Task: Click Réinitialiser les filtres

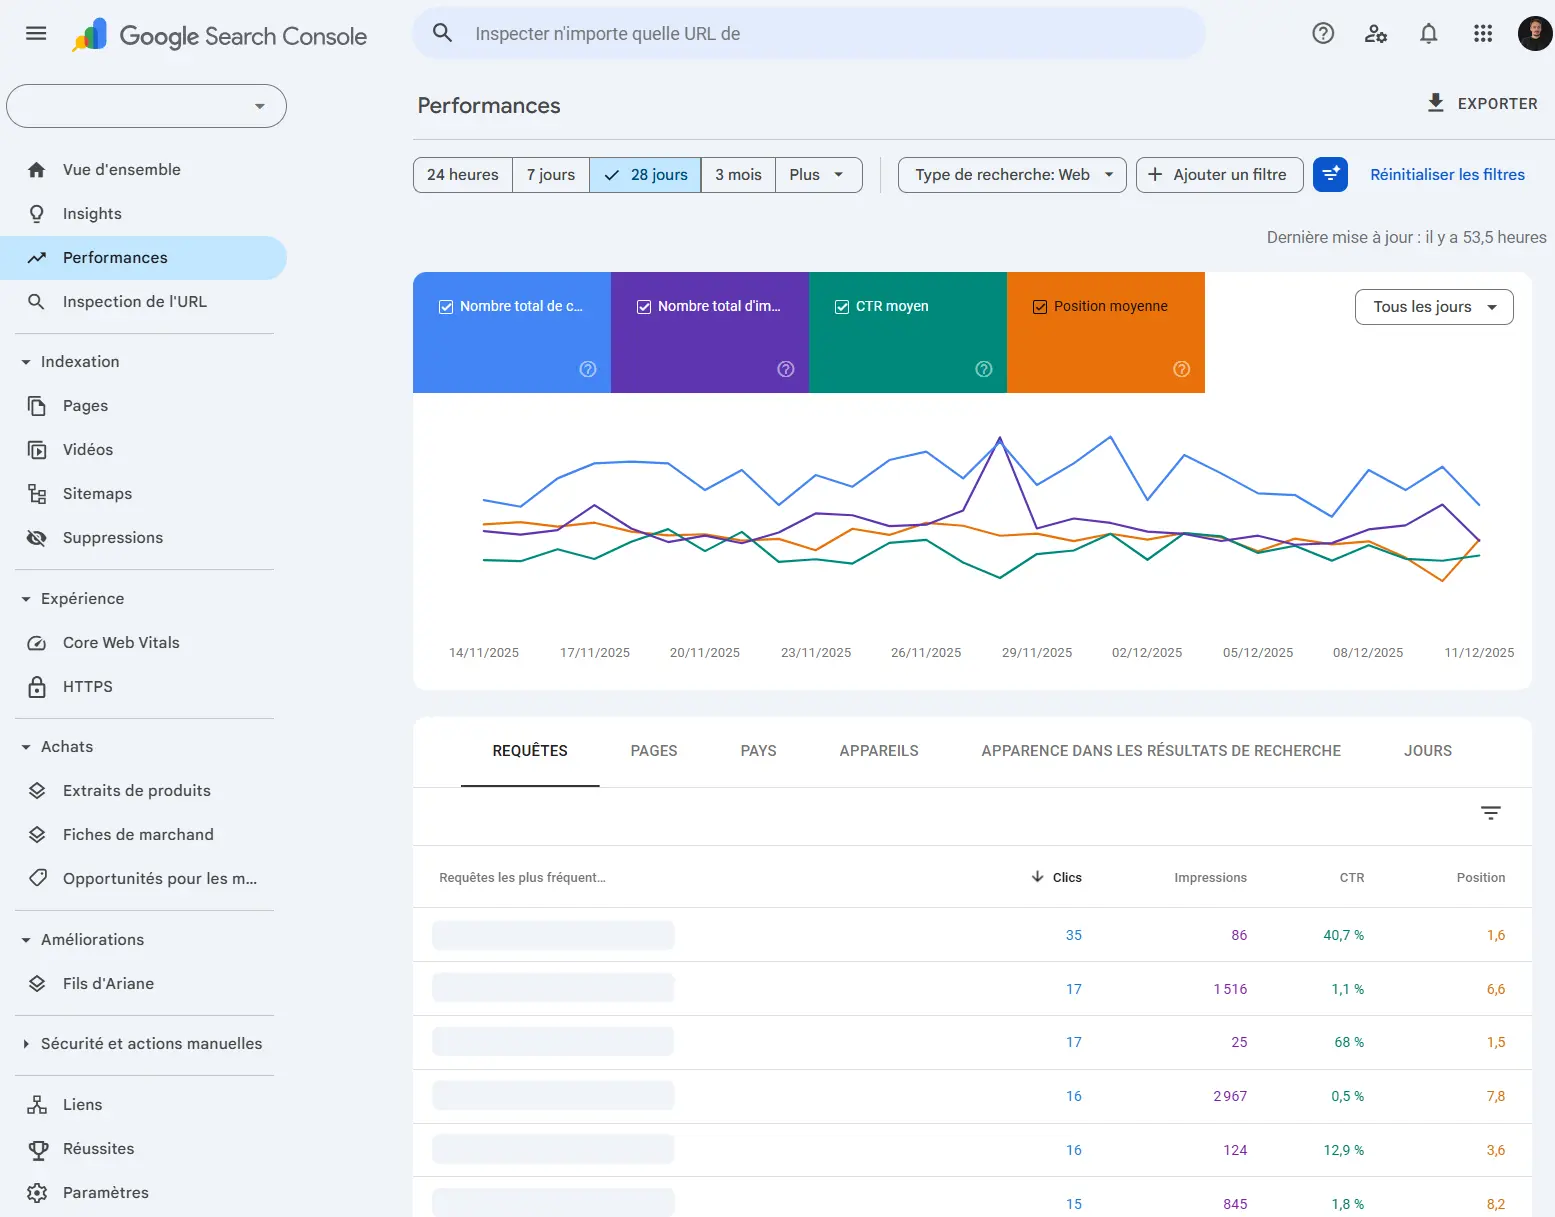Action: [1447, 174]
